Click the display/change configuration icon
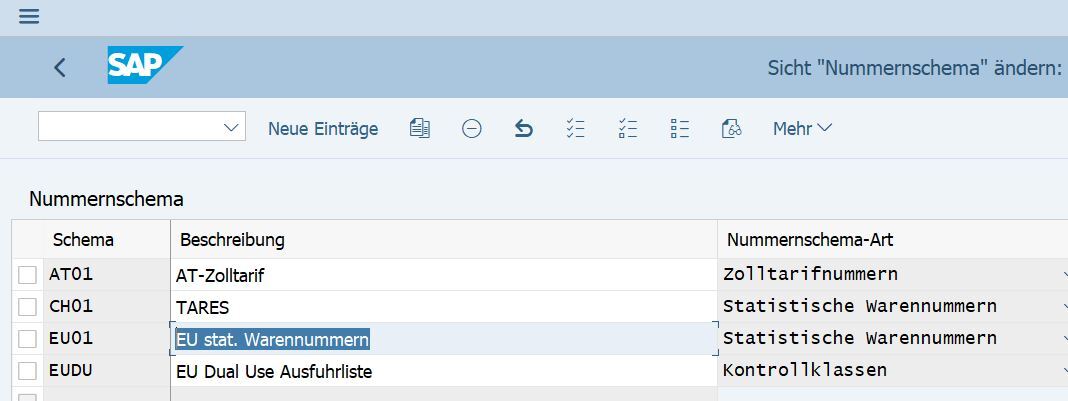This screenshot has height=401, width=1068. click(x=731, y=128)
